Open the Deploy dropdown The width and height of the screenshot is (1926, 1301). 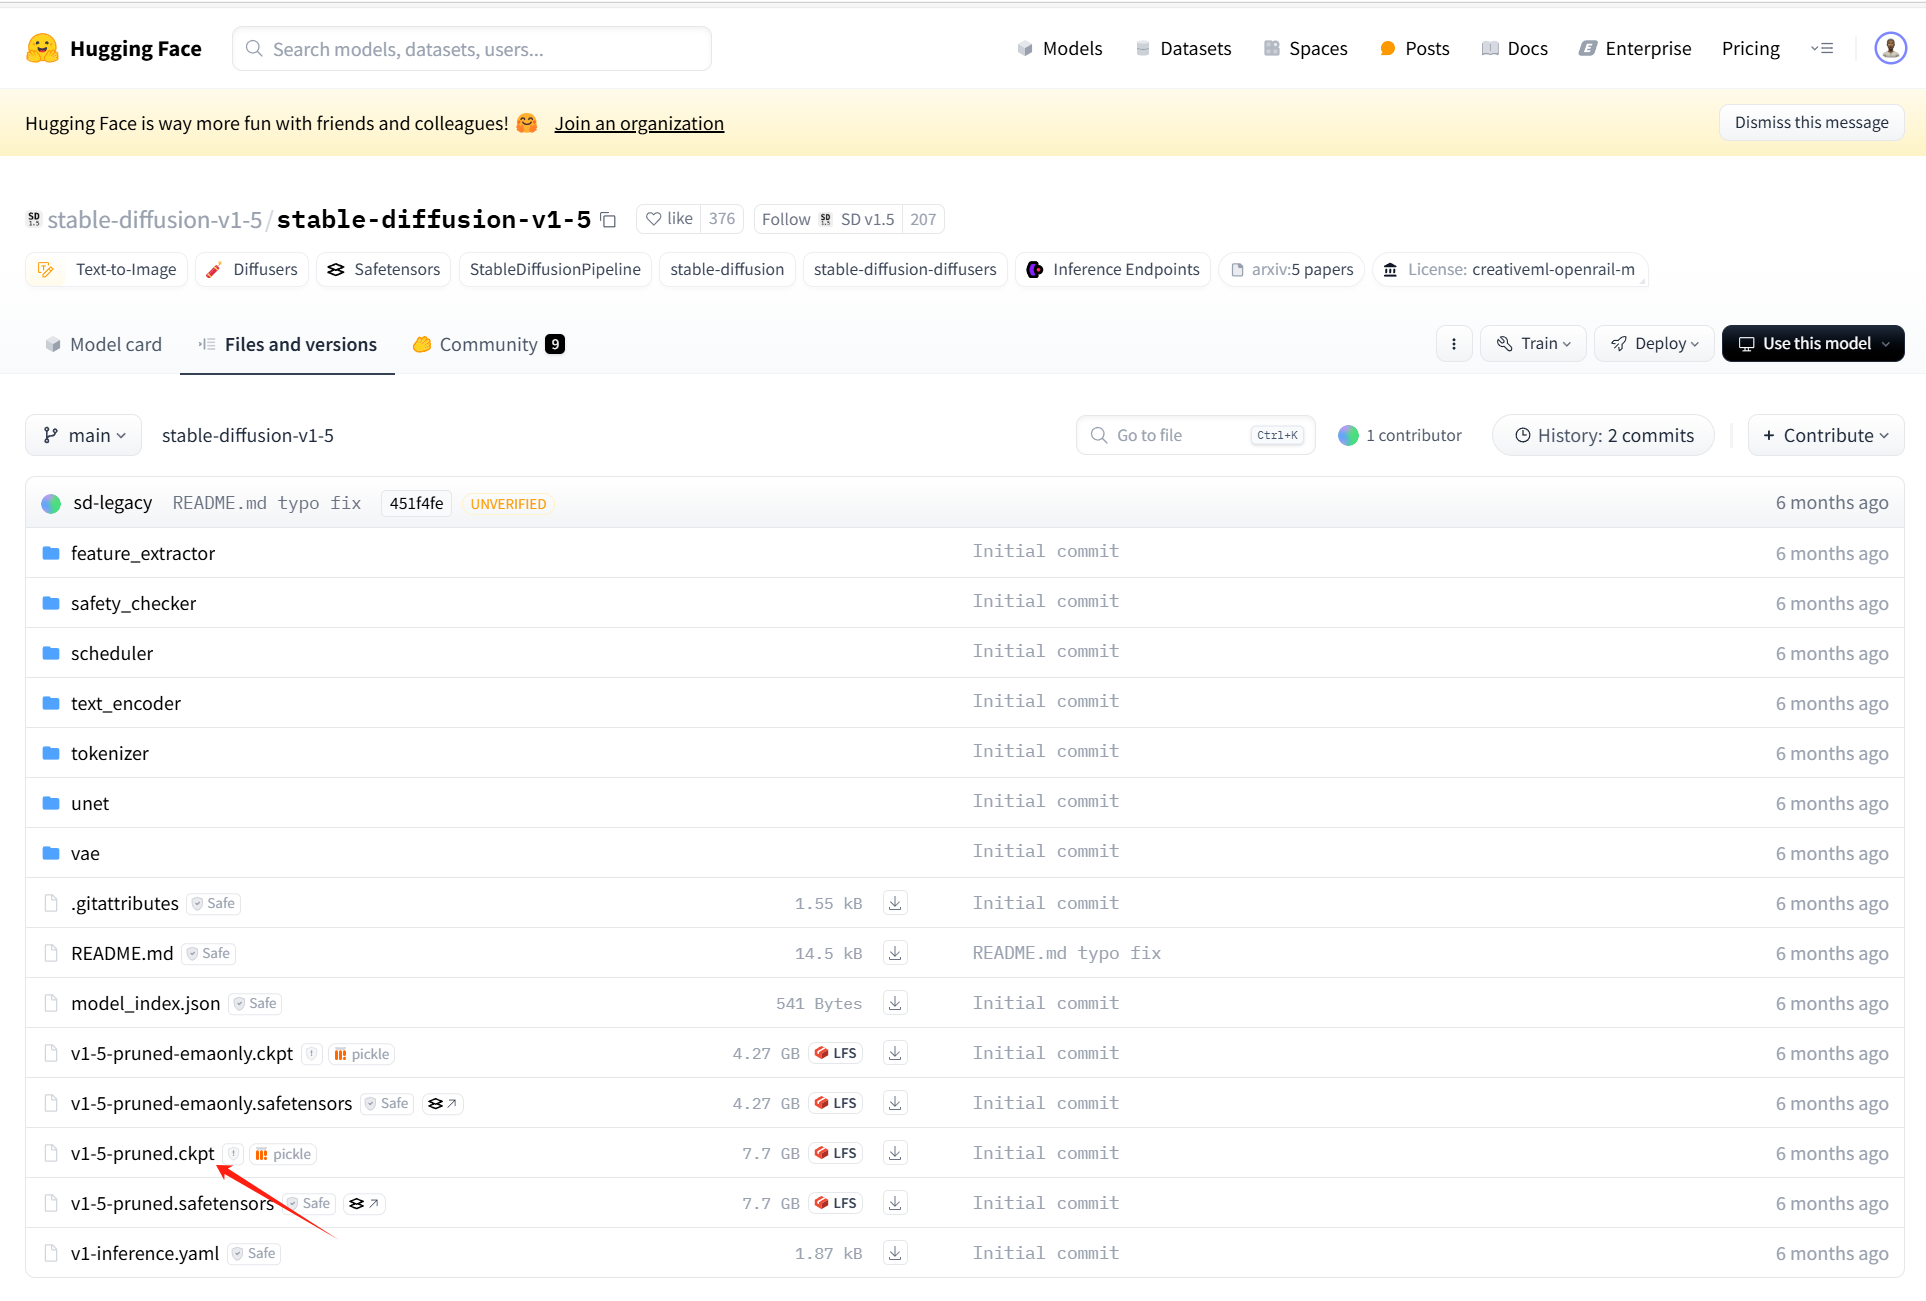[1654, 344]
